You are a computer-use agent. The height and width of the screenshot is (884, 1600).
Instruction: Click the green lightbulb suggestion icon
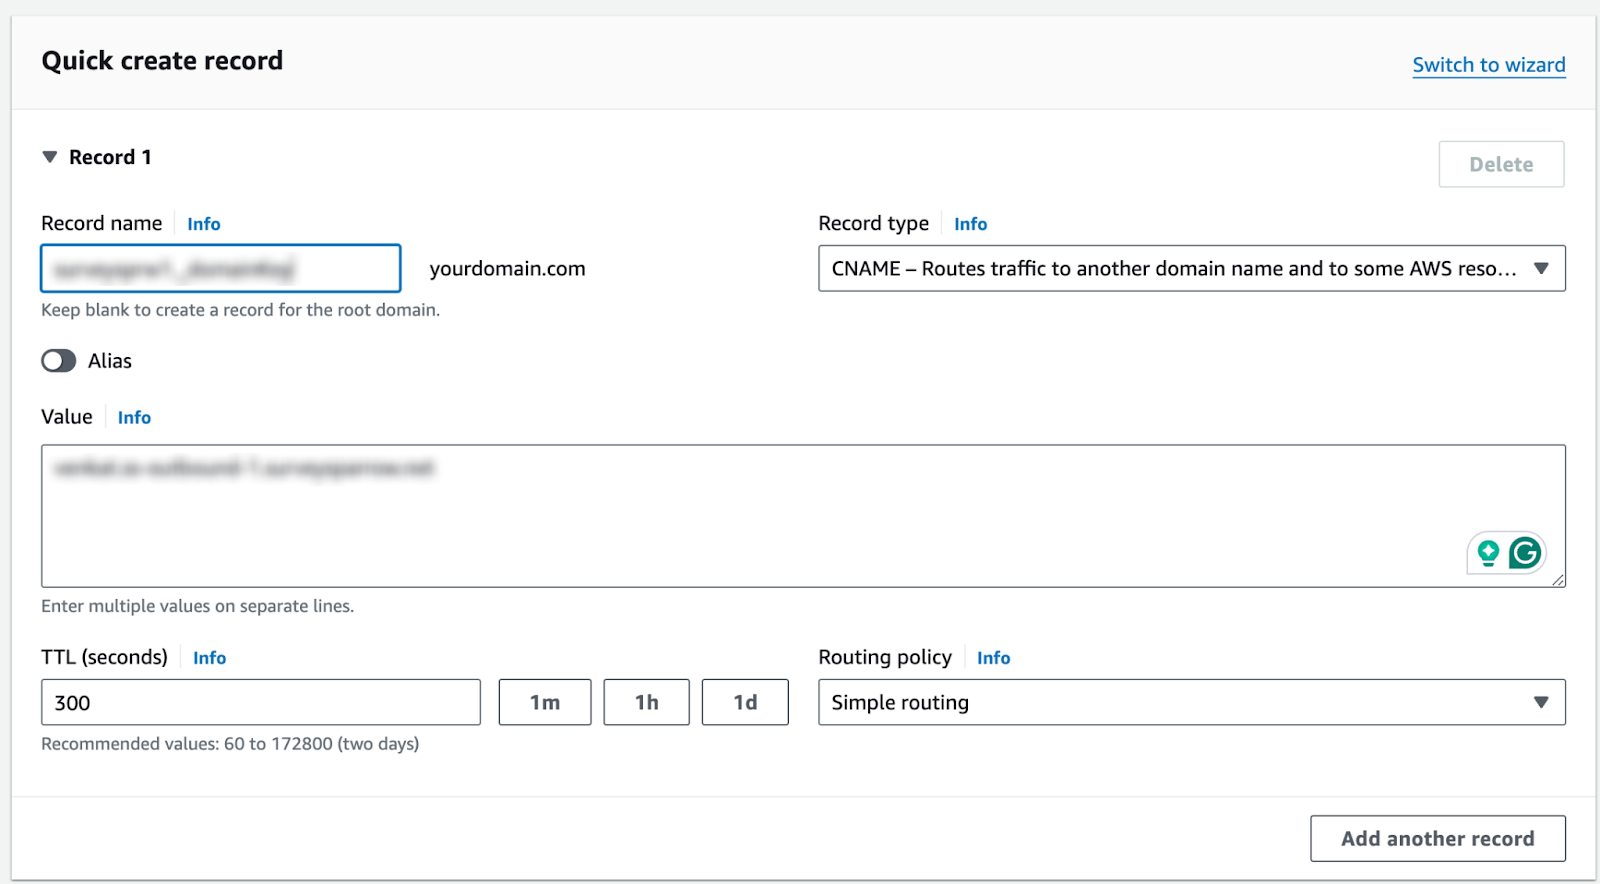click(x=1488, y=553)
